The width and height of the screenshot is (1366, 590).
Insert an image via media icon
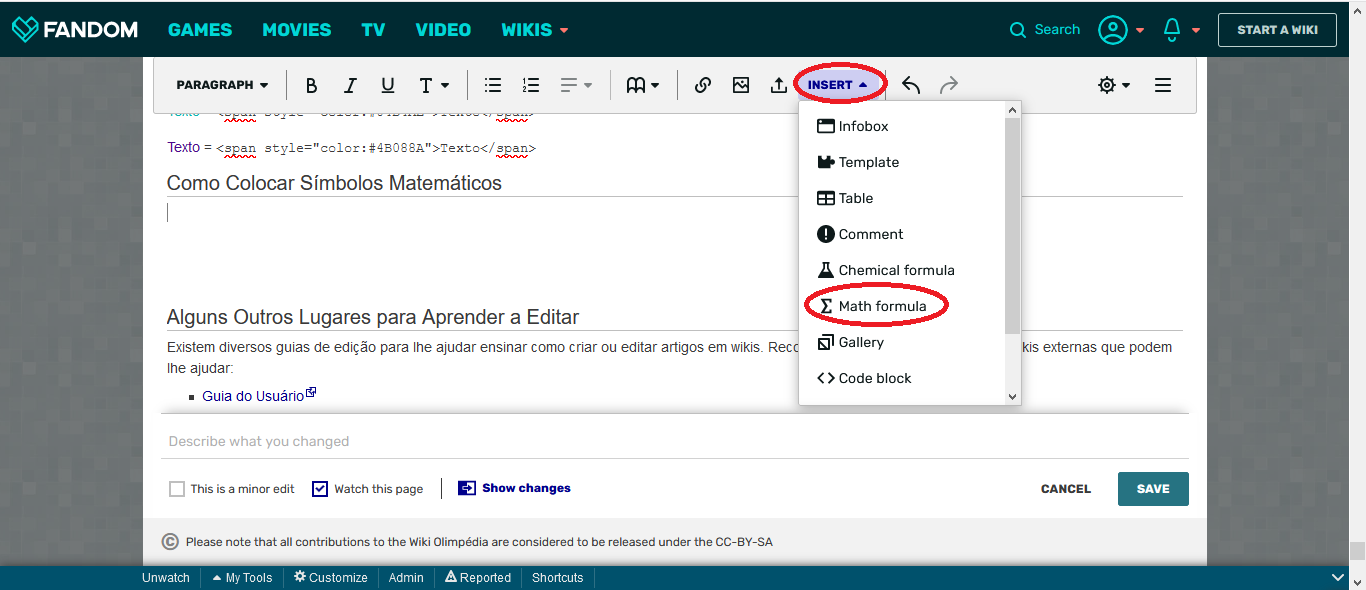[741, 85]
